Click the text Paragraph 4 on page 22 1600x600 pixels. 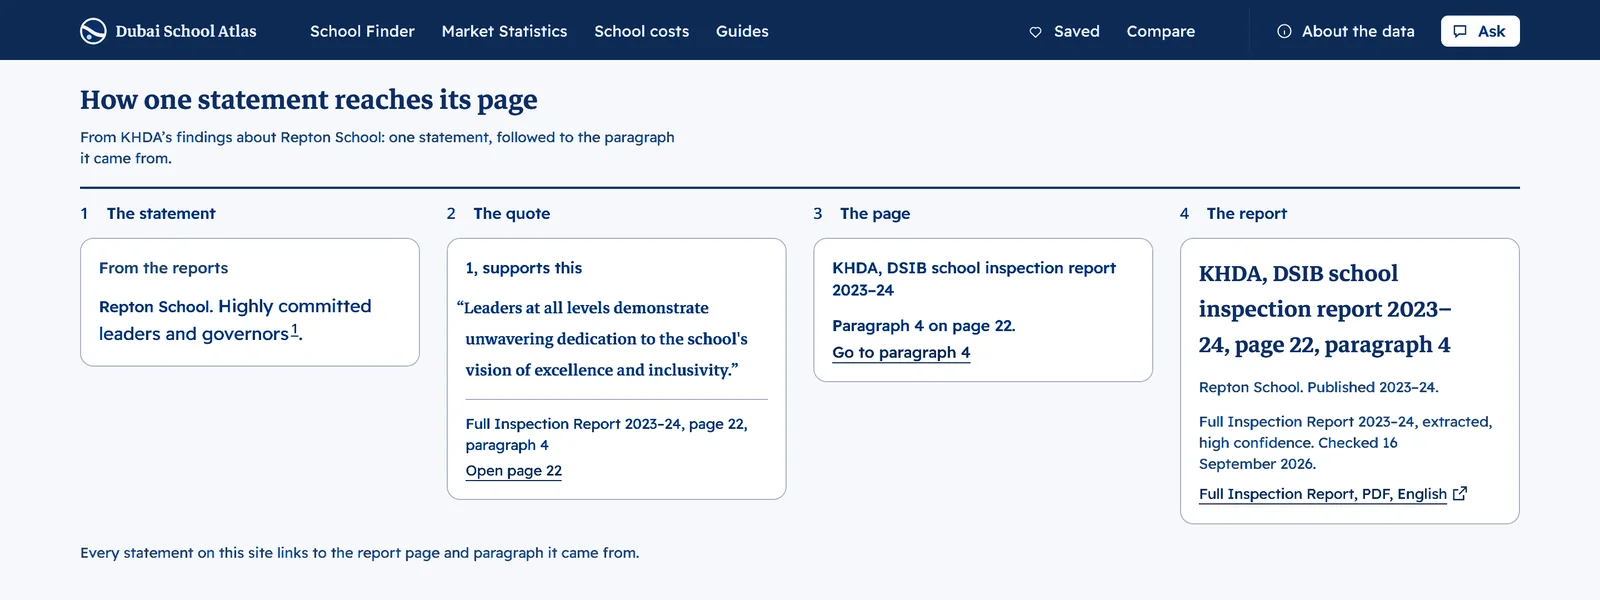(x=924, y=326)
